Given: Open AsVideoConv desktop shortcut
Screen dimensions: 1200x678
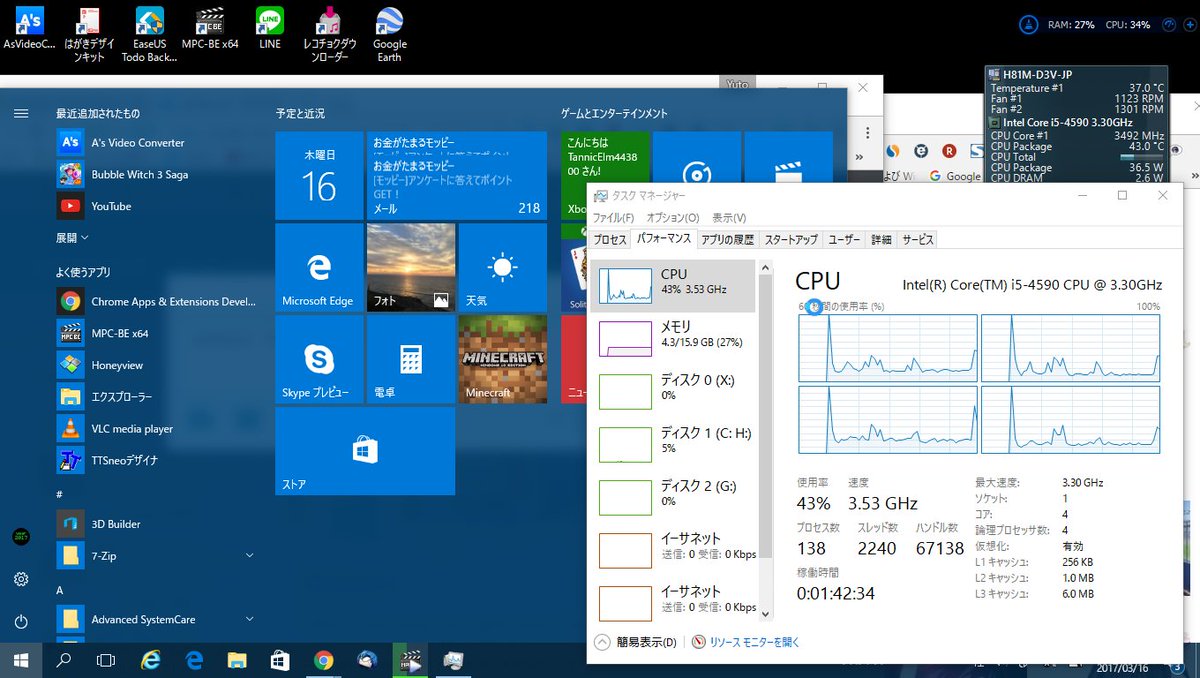Looking at the screenshot, I should (x=30, y=29).
